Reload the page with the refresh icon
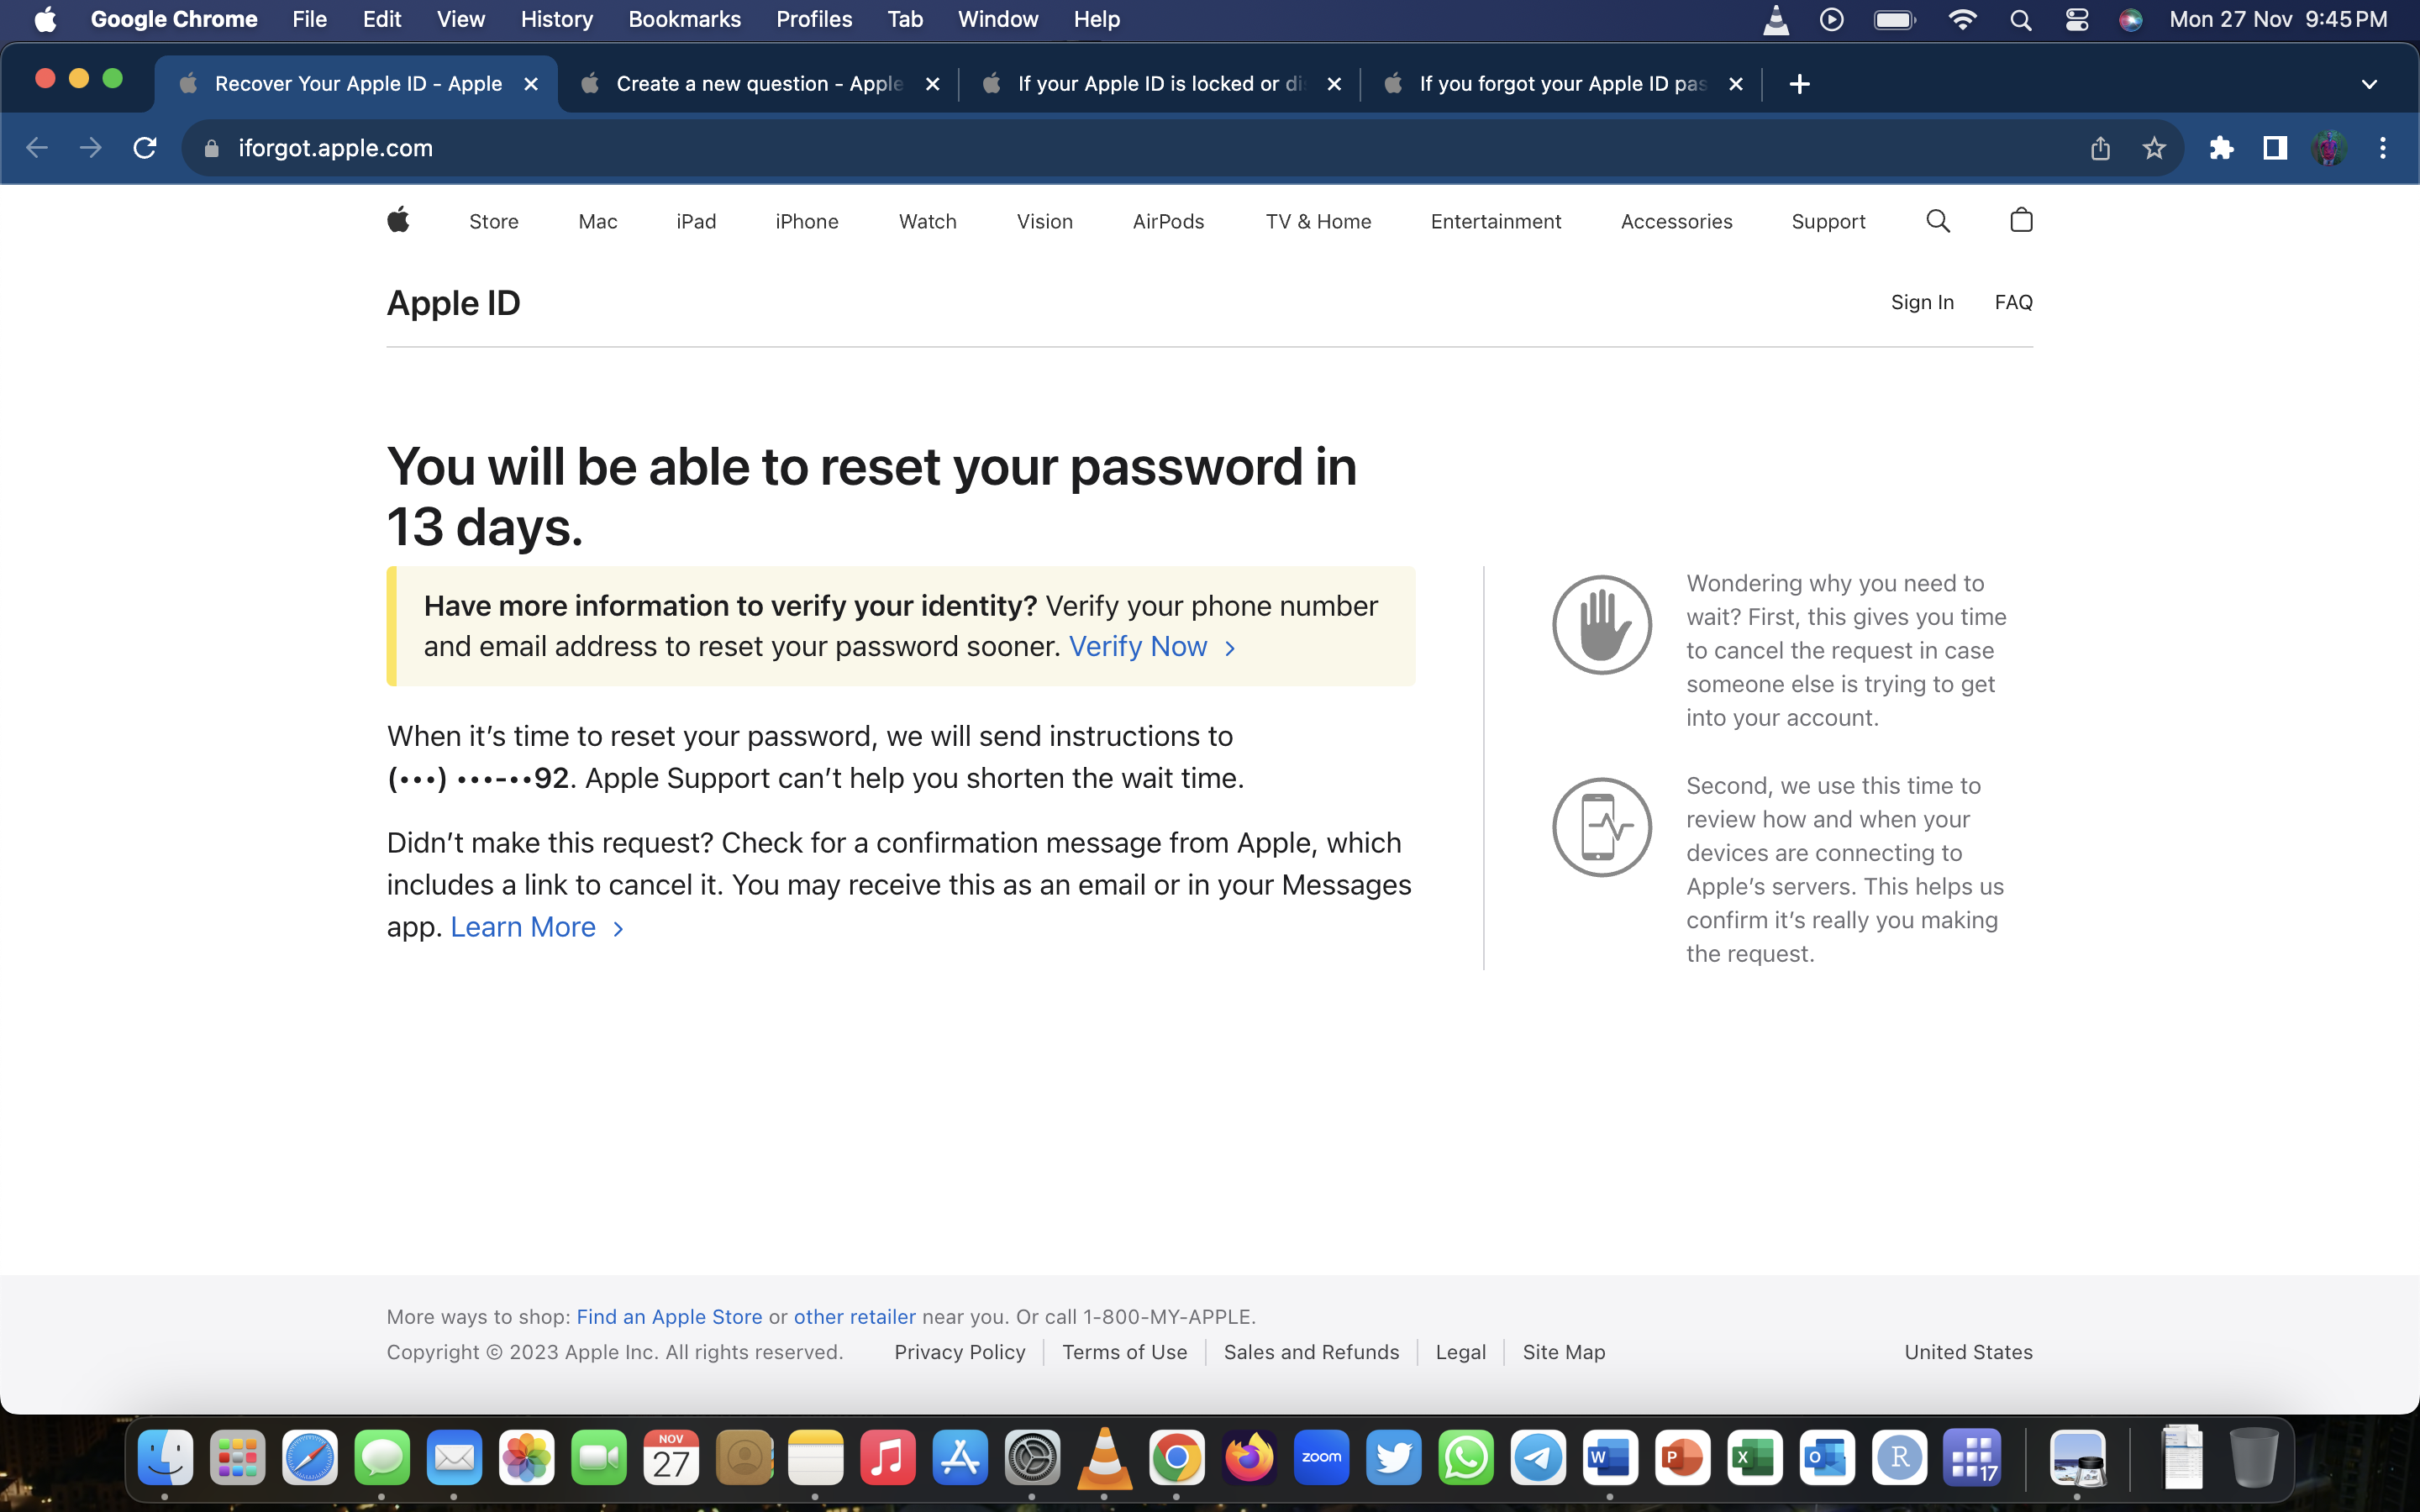 [145, 148]
